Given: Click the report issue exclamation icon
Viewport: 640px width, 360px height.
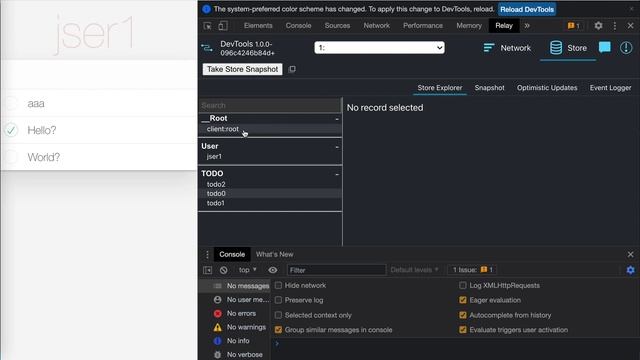Looking at the screenshot, I should click(x=626, y=48).
